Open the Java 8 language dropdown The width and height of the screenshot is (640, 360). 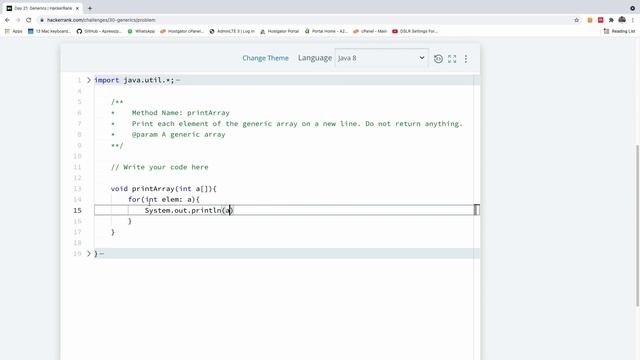[x=381, y=58]
